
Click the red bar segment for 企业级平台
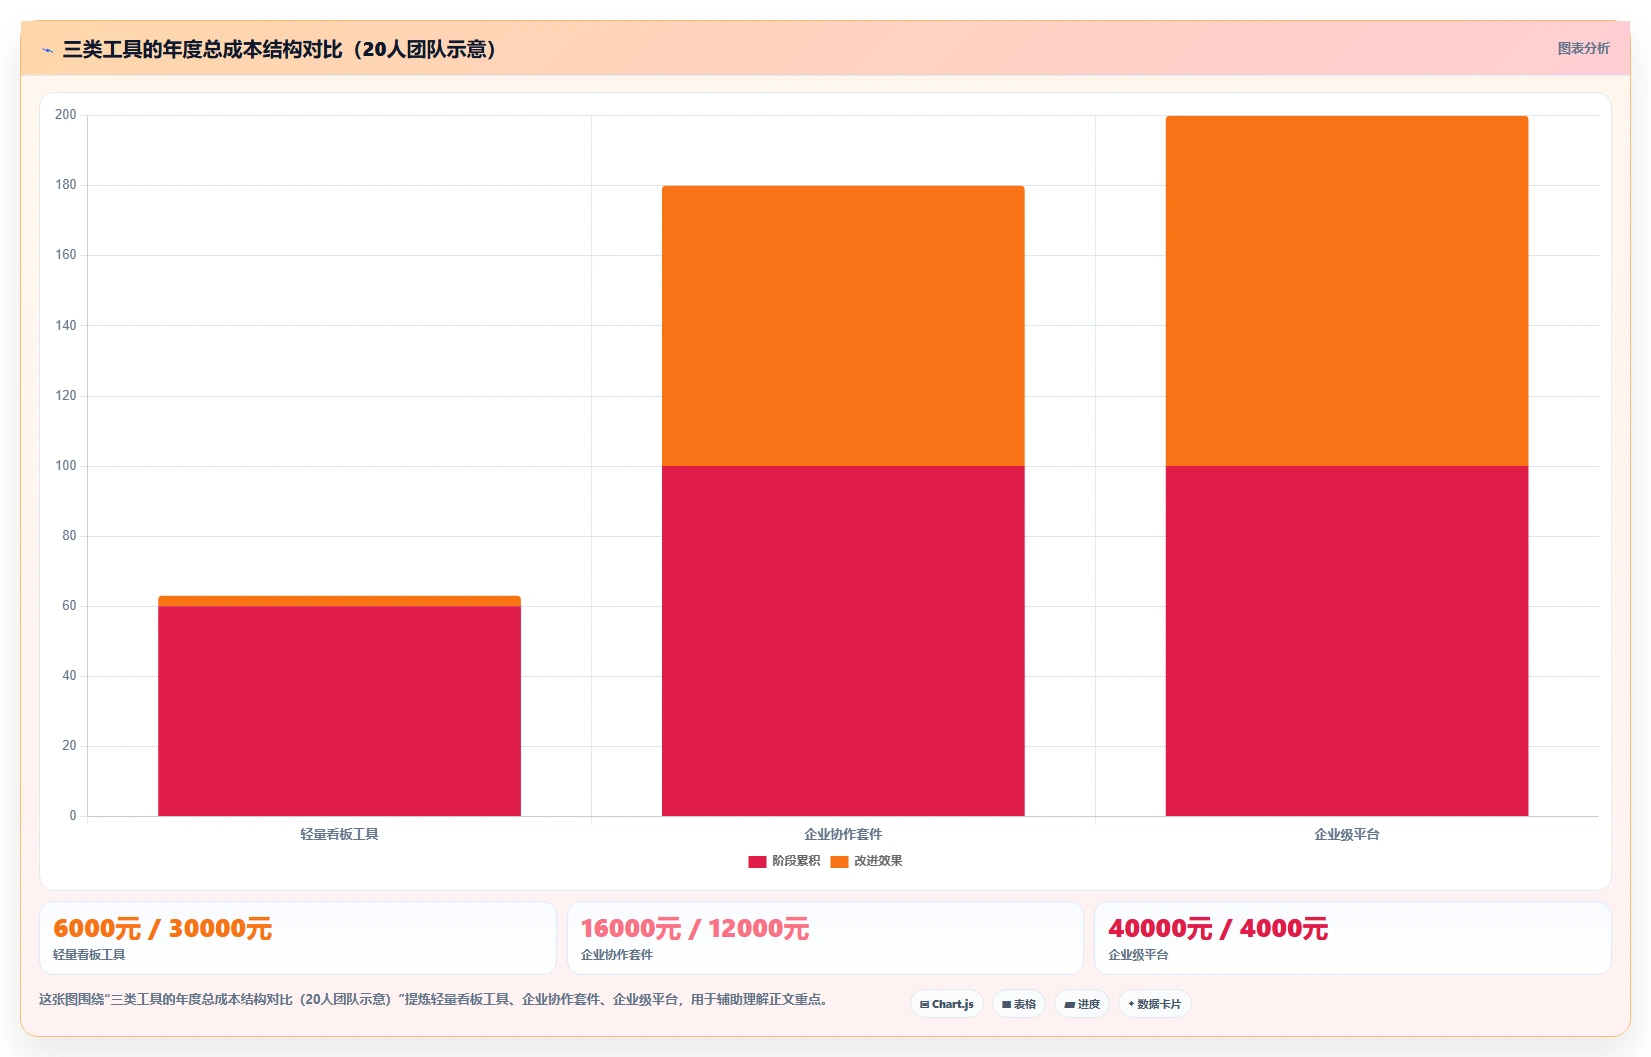[1347, 641]
